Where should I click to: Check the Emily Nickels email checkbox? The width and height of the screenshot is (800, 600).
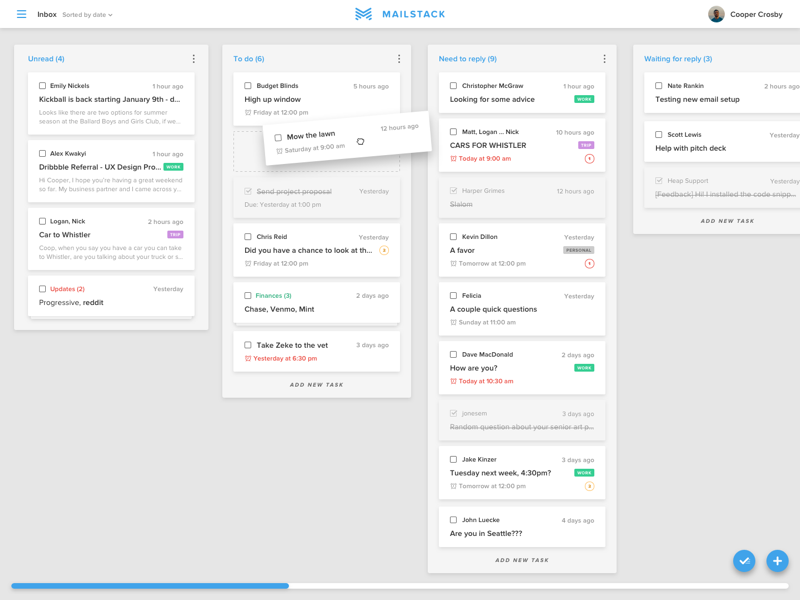[x=42, y=86]
